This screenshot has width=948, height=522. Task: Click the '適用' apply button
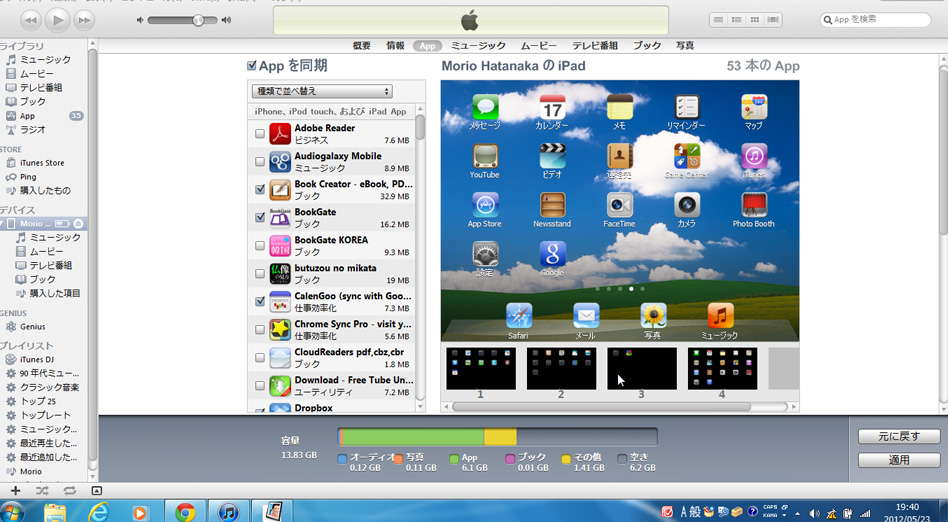coord(899,460)
